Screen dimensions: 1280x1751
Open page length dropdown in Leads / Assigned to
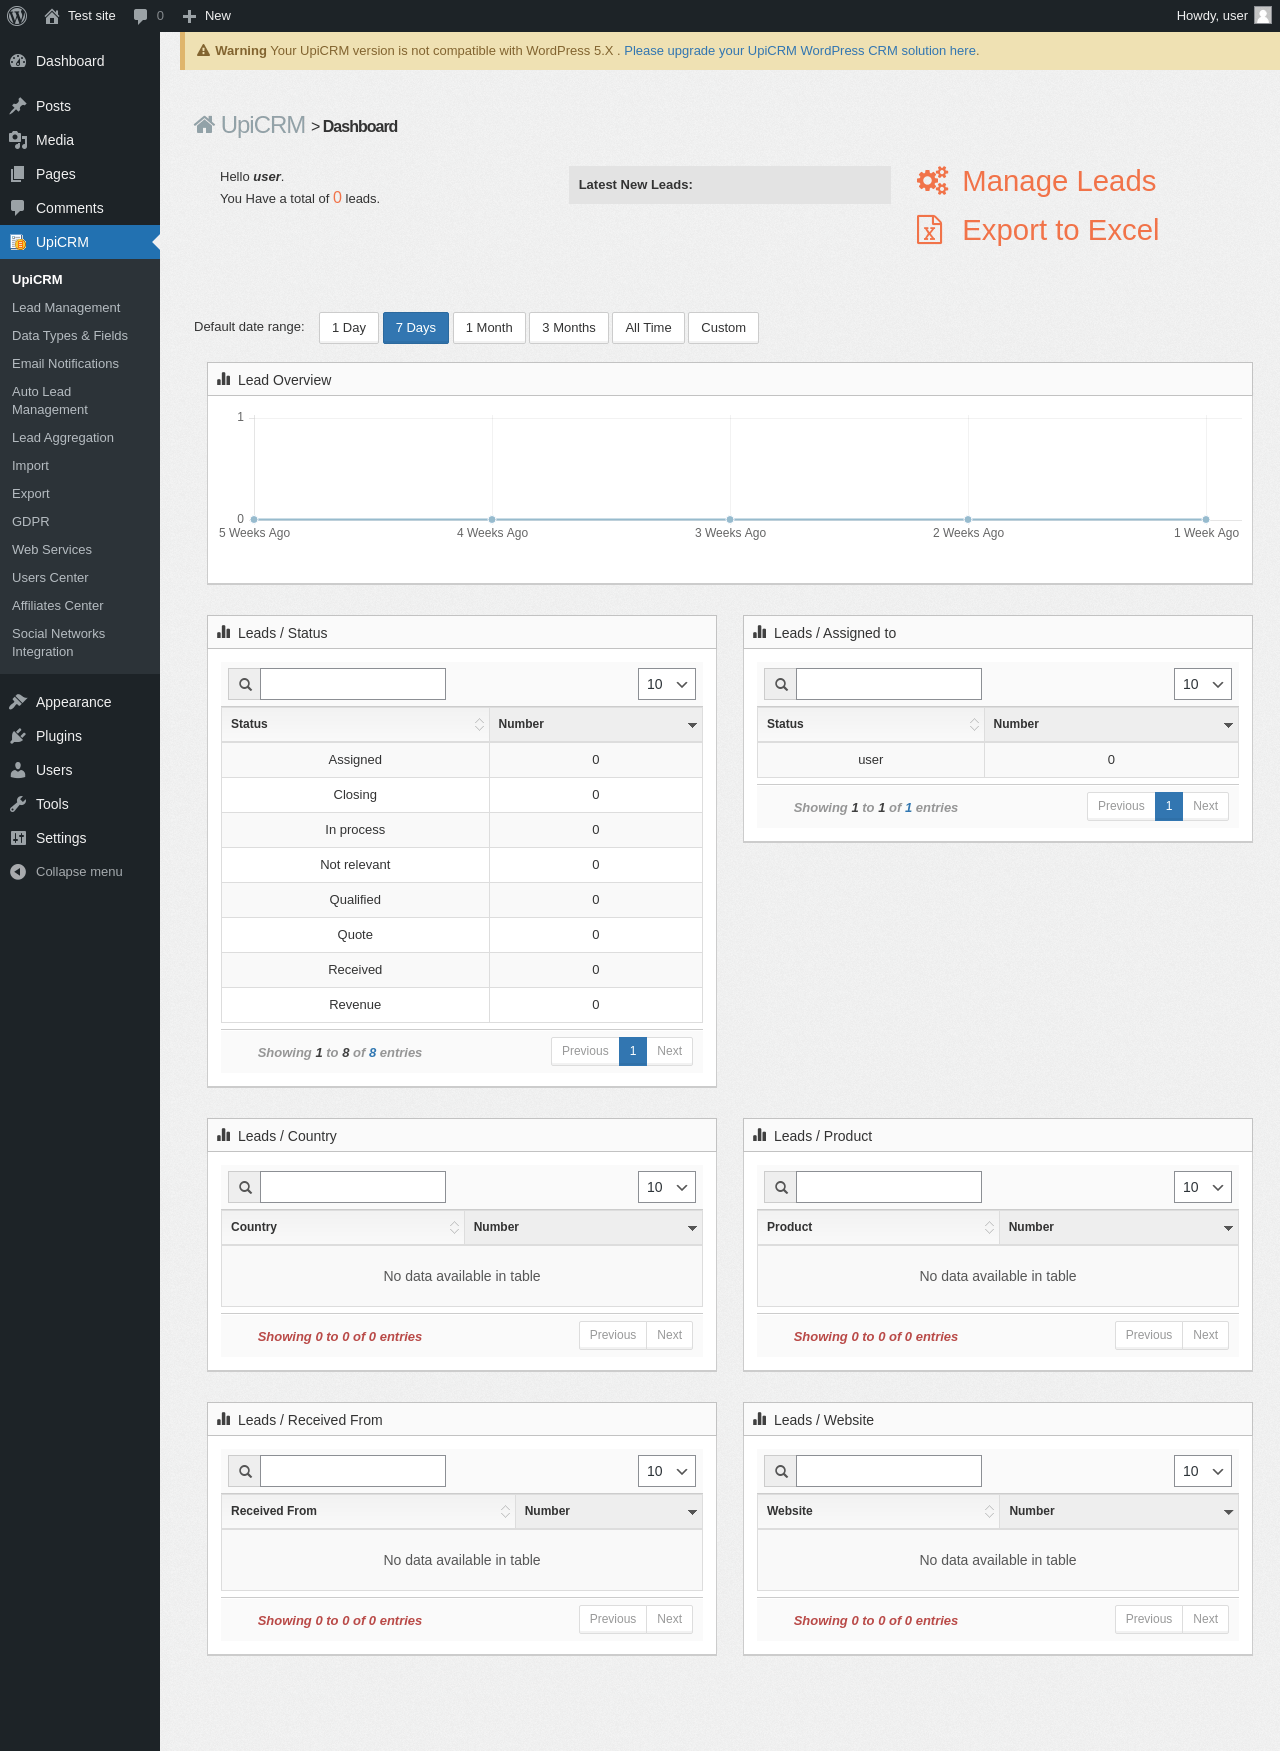[x=1203, y=684]
